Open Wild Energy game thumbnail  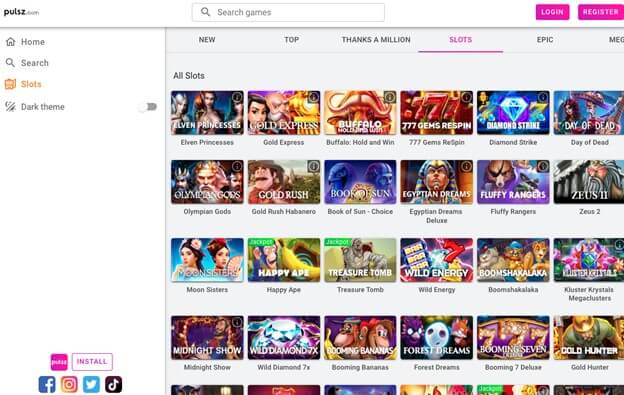pos(437,260)
